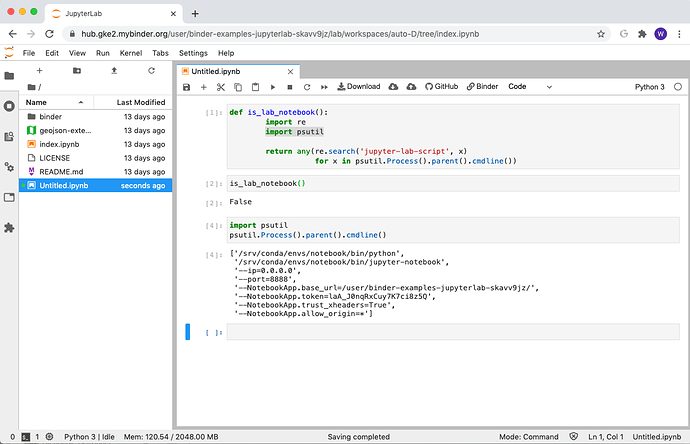Click the is_lab_notebook() call cell
690x444 pixels.
453,183
